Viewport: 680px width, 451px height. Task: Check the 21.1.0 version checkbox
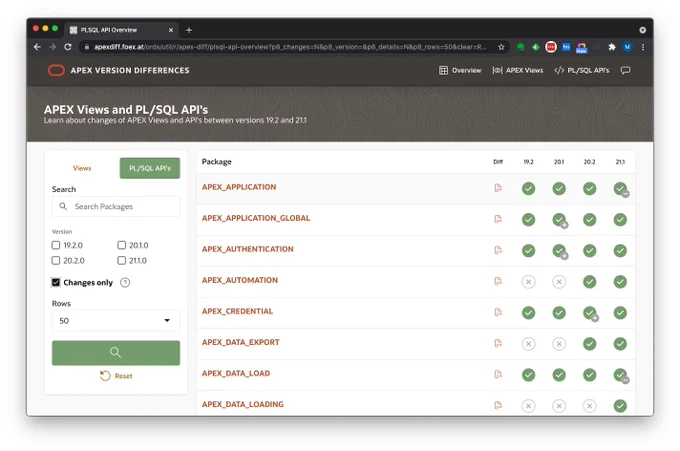[122, 260]
